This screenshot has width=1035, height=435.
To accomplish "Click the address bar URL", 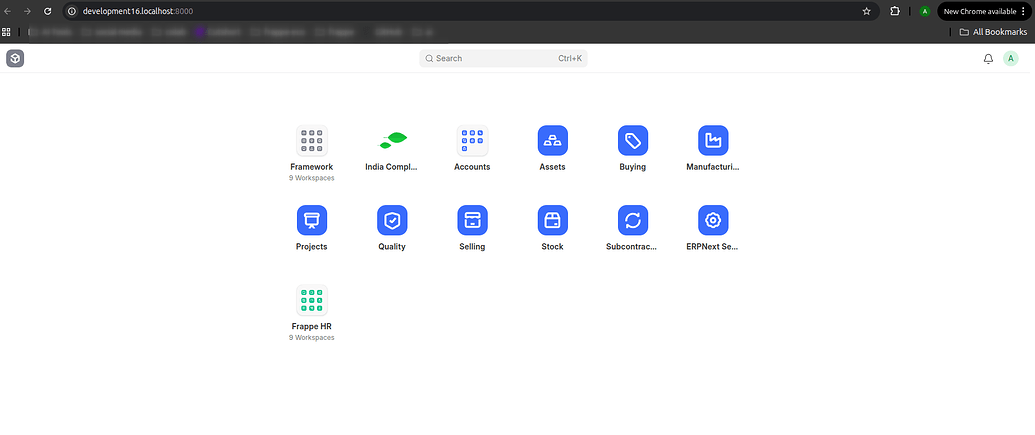I will coord(139,11).
